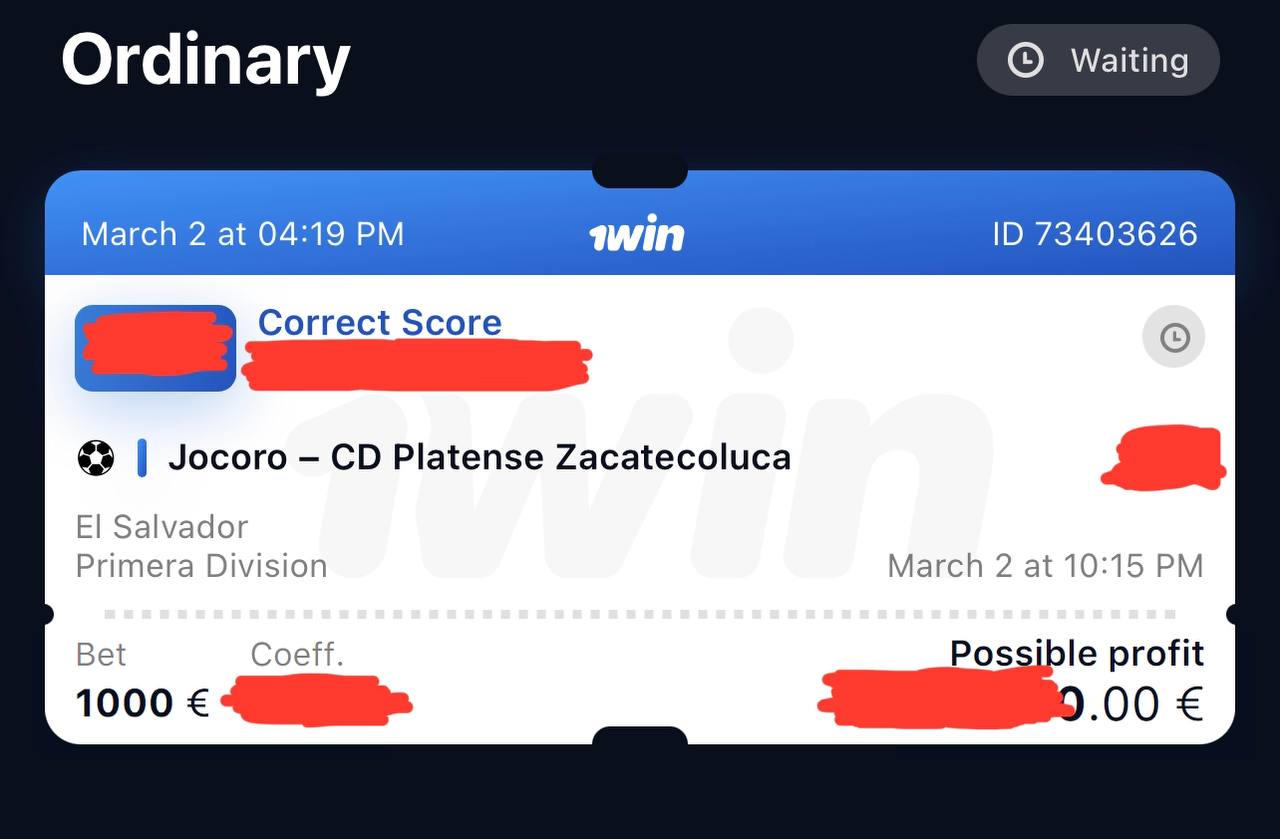Click the Bet label above the stake
The width and height of the screenshot is (1280, 839).
coord(101,655)
